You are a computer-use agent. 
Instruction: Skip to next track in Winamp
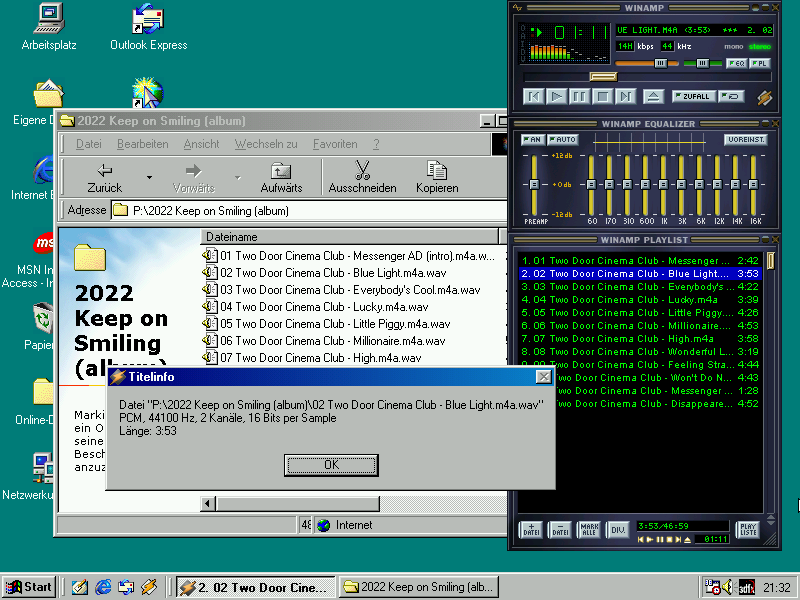626,96
